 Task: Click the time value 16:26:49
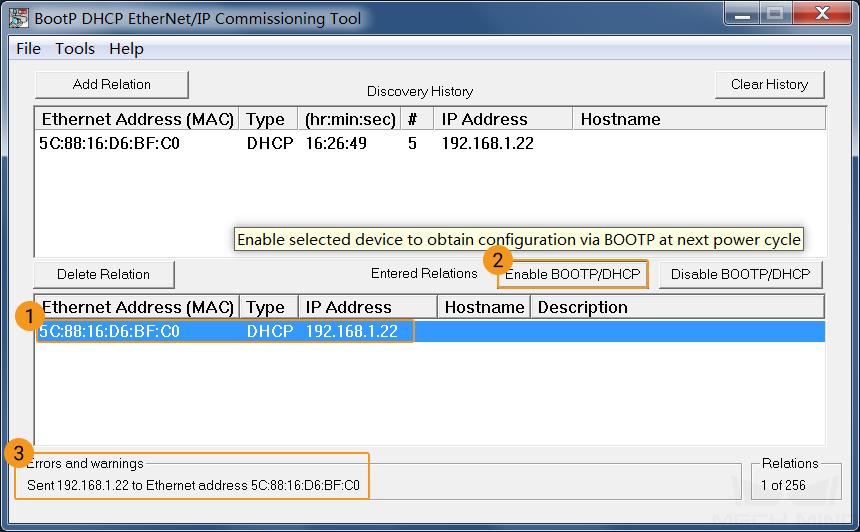(336, 144)
